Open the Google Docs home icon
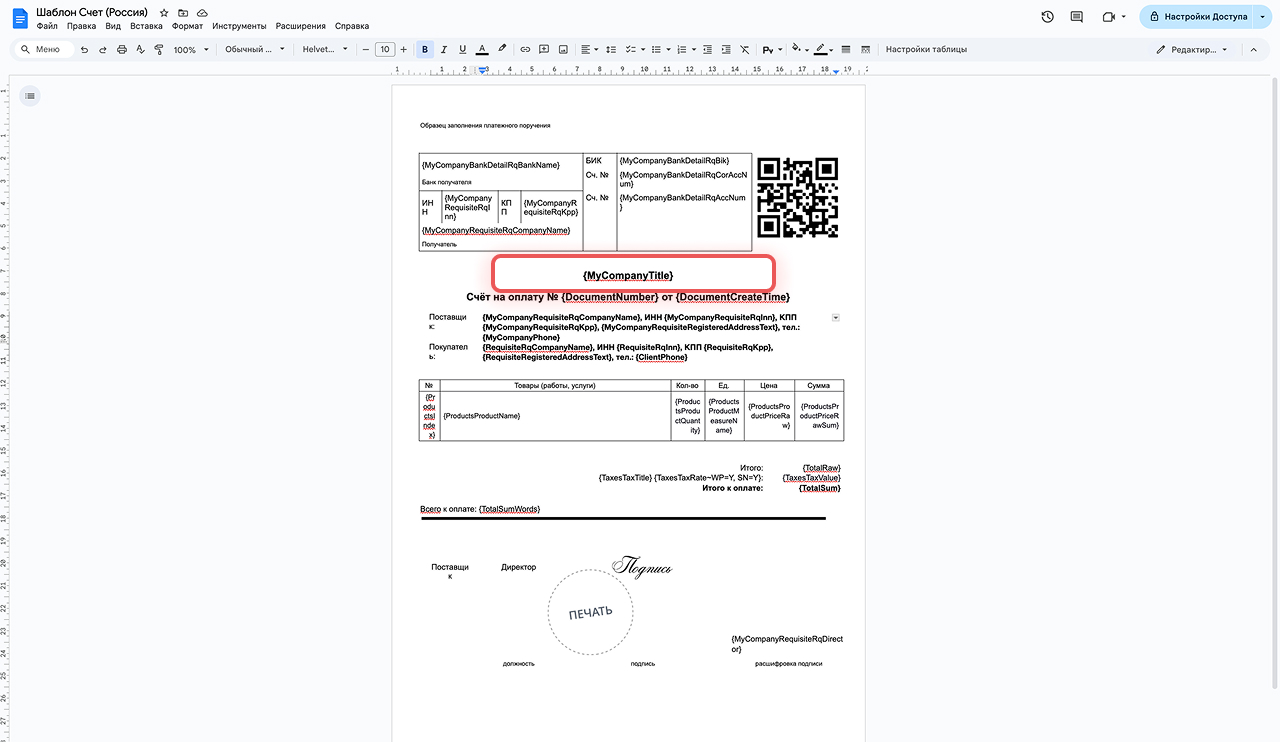1280x742 pixels. tap(20, 17)
